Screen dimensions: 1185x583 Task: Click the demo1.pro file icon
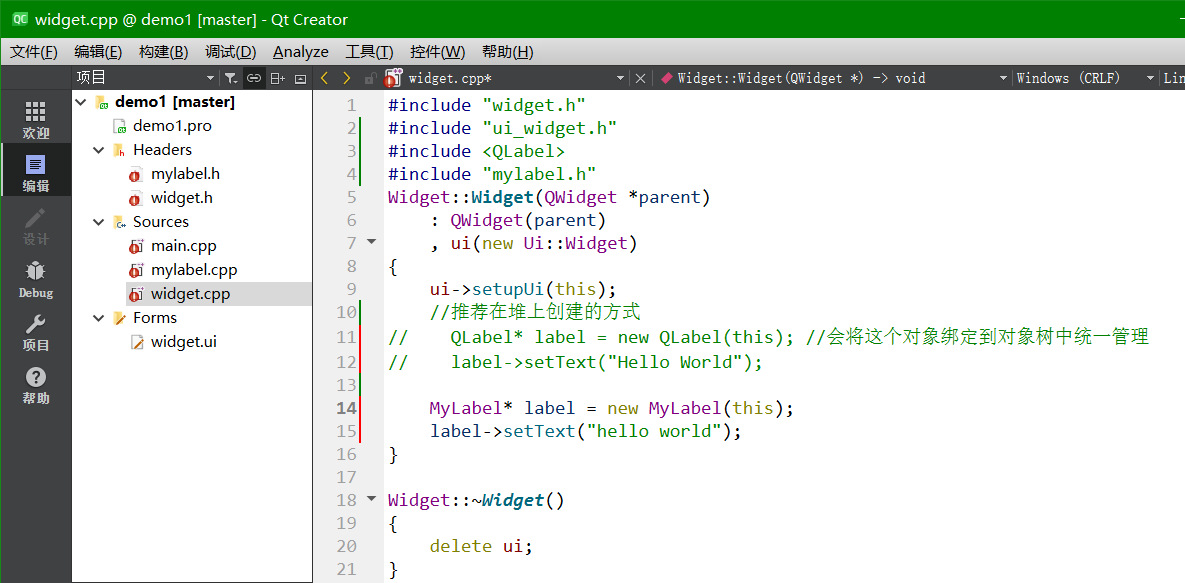tap(119, 126)
